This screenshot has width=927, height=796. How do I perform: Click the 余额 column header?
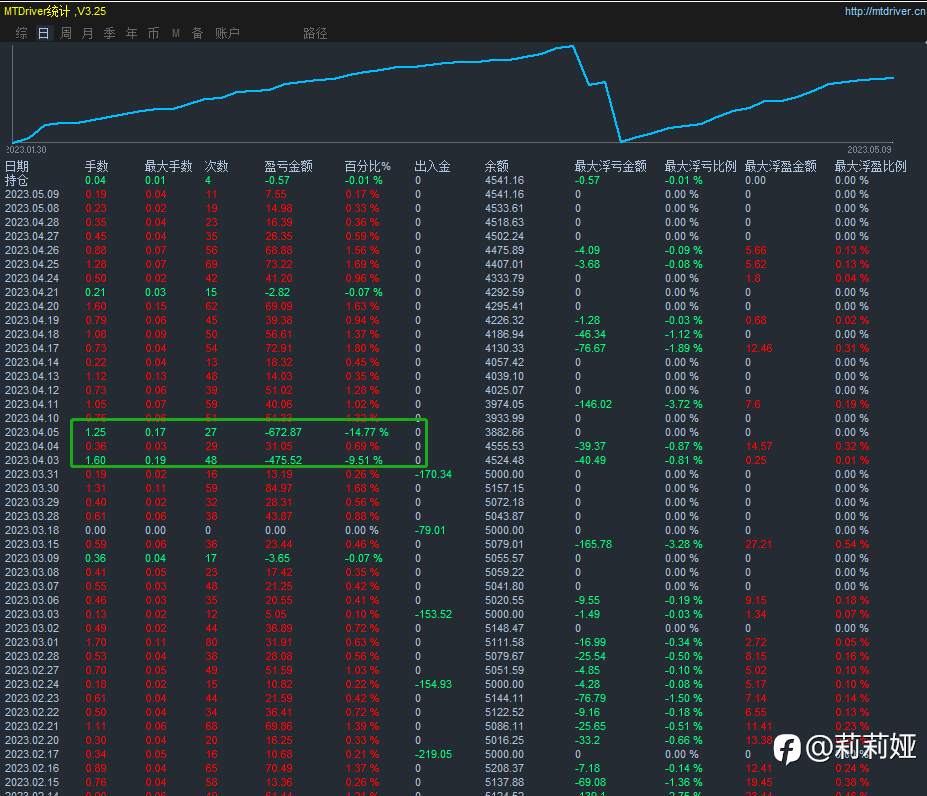497,166
